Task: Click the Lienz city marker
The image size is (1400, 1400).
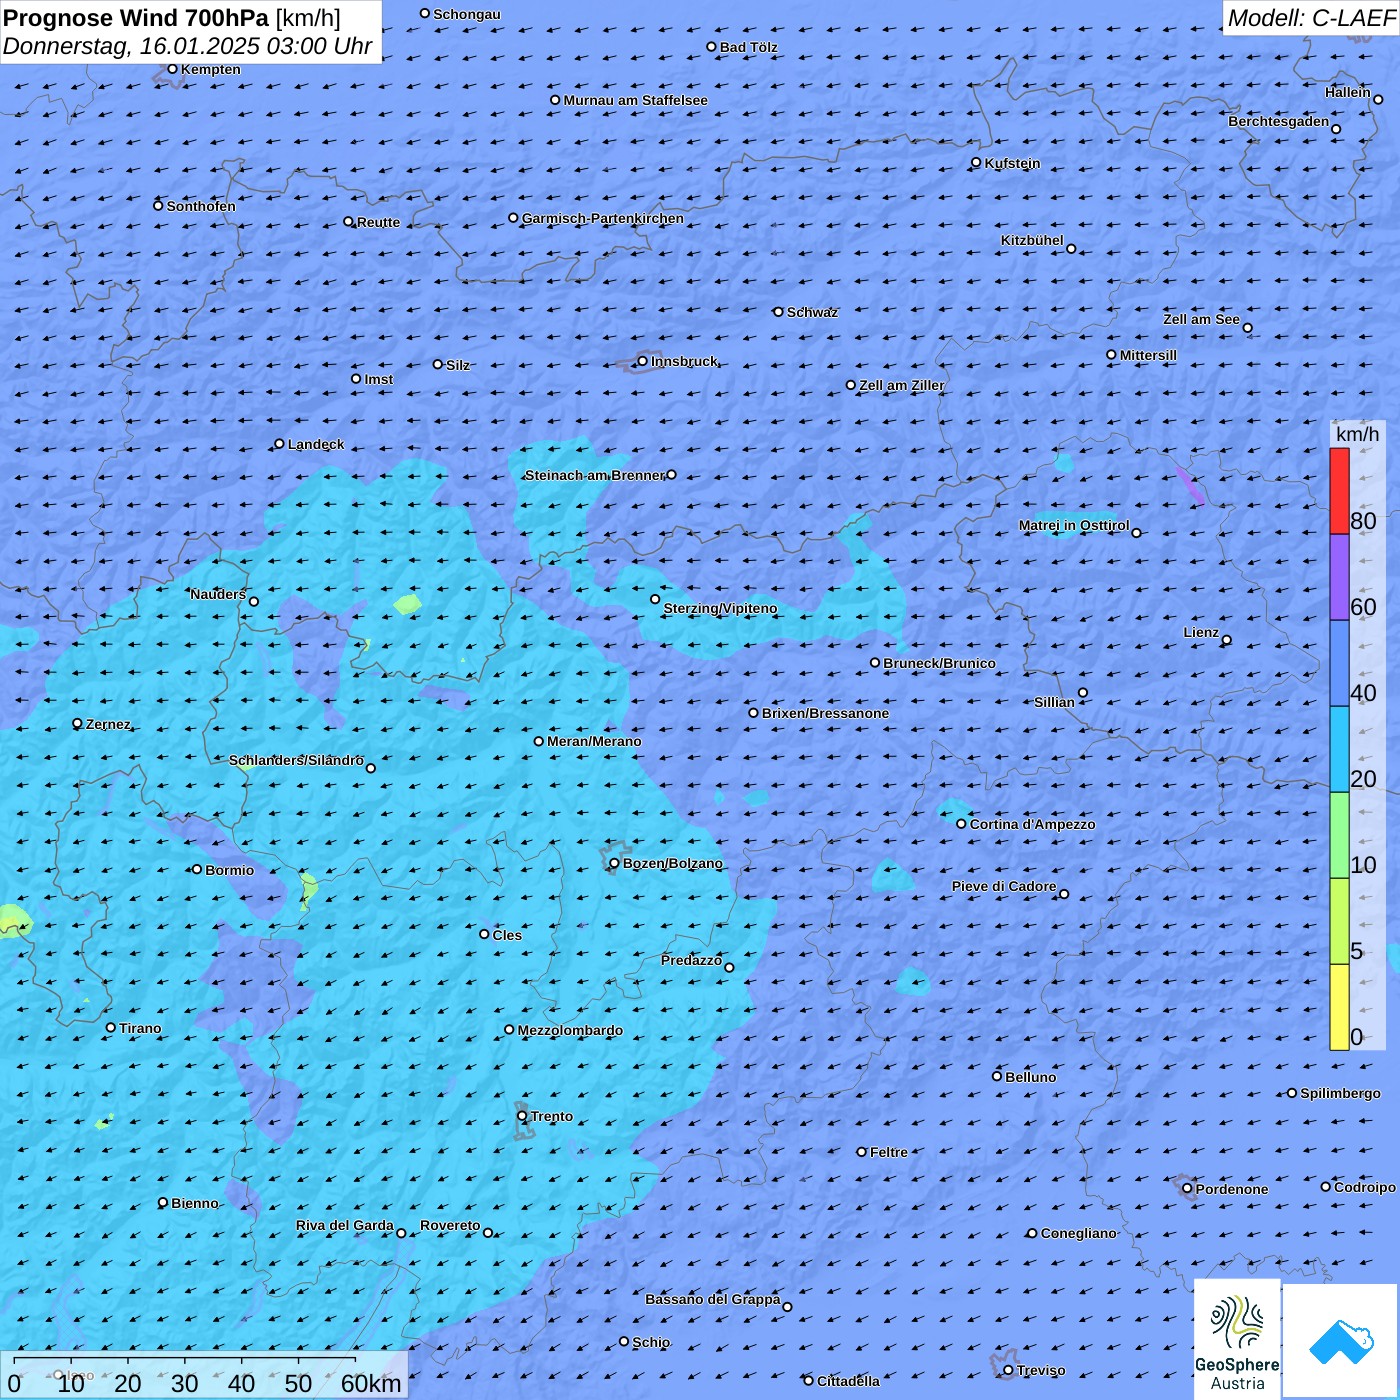Action: click(1227, 640)
